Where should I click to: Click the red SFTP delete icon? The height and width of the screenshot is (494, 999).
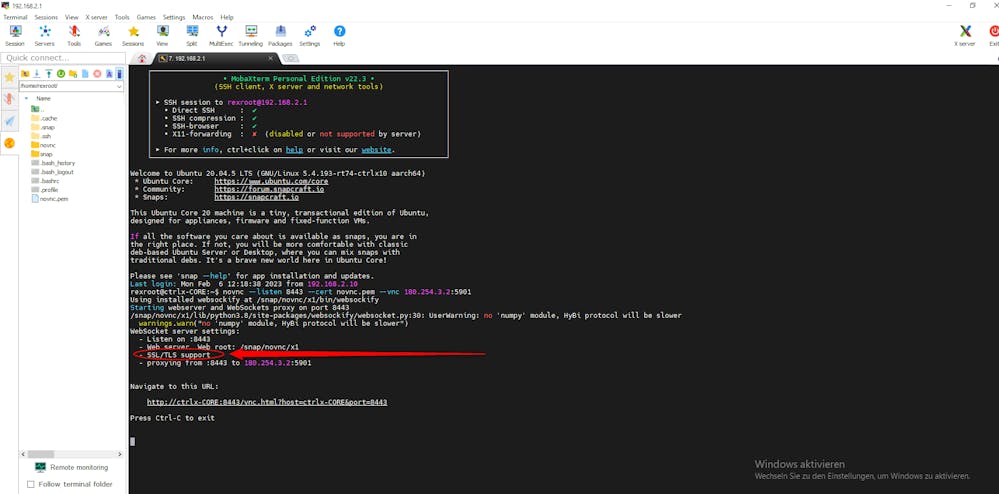(97, 74)
